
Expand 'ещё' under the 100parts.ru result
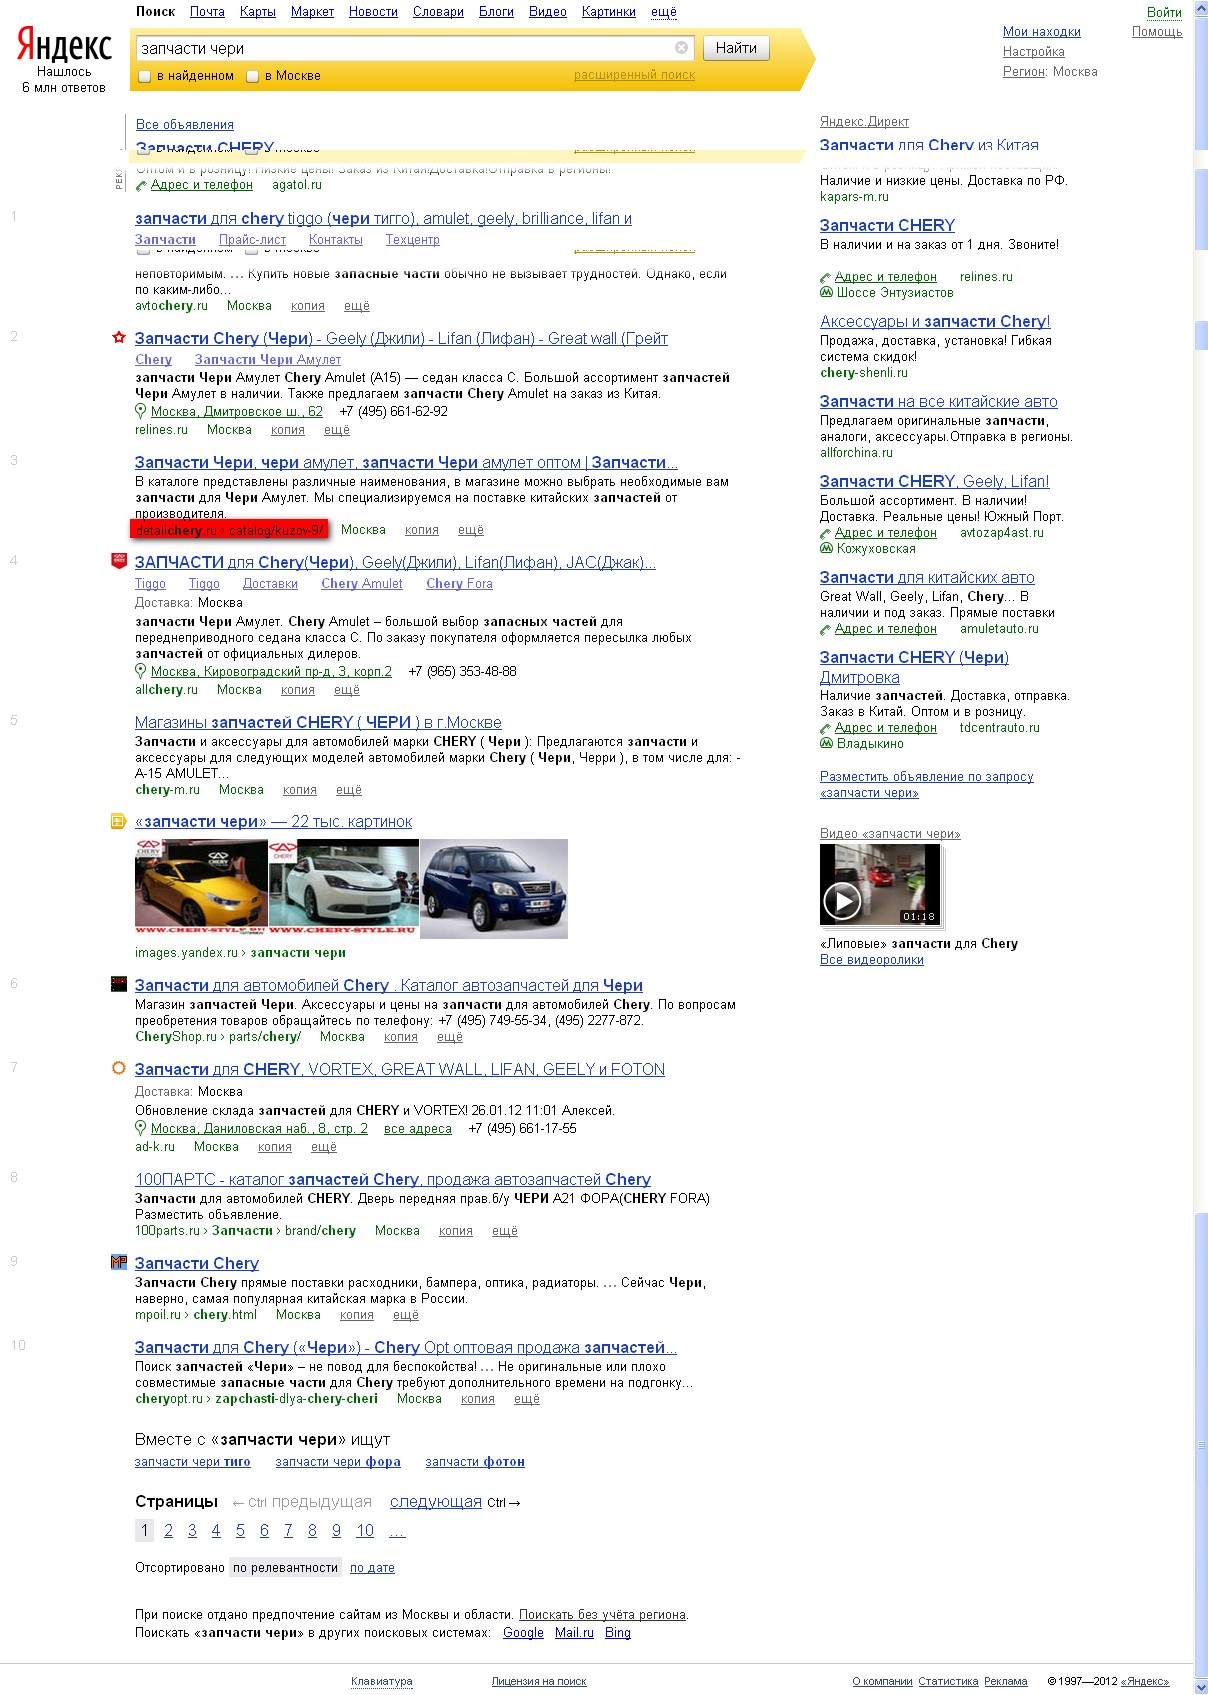(505, 1231)
